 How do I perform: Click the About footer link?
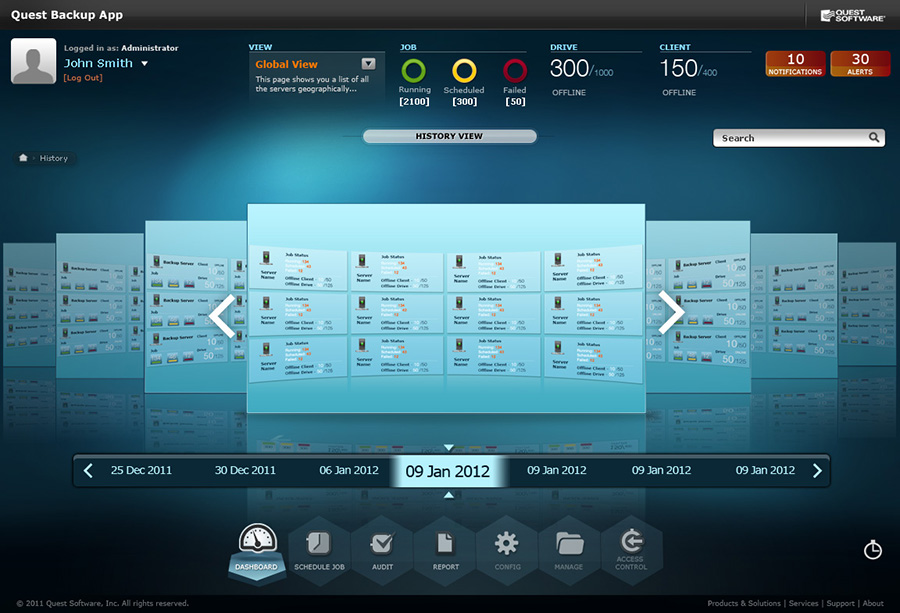point(873,603)
